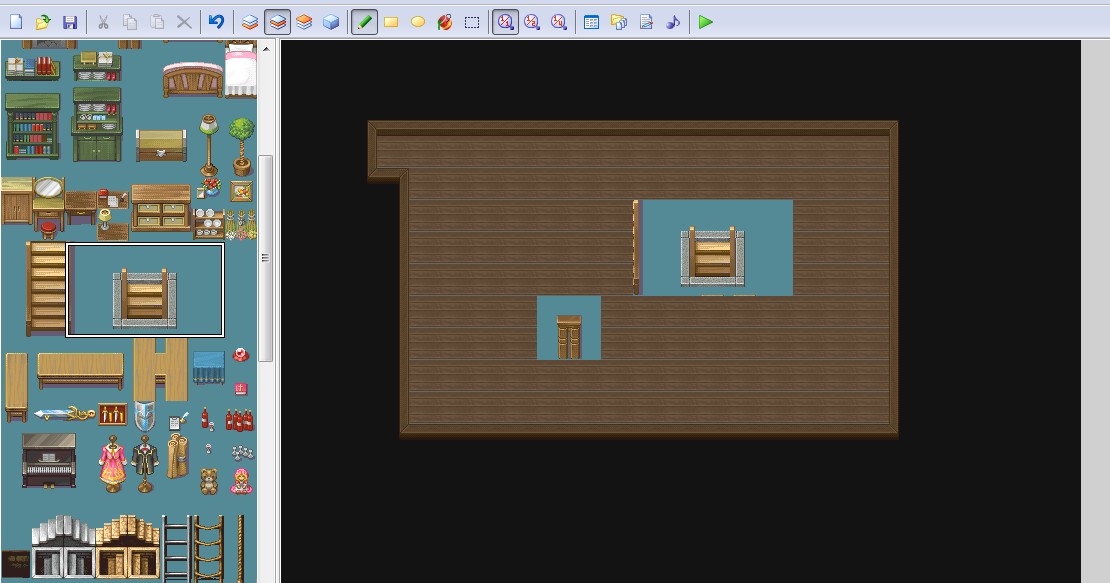Pick the treasure chest tile in the tileset
Screen dimensions: 1110x583
(161, 145)
